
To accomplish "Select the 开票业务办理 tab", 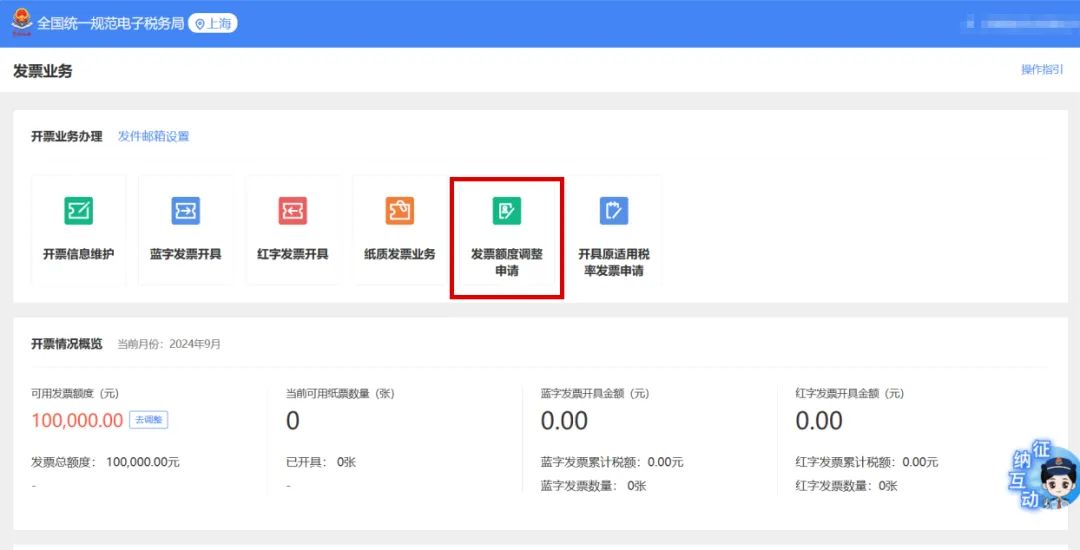I will (x=67, y=136).
